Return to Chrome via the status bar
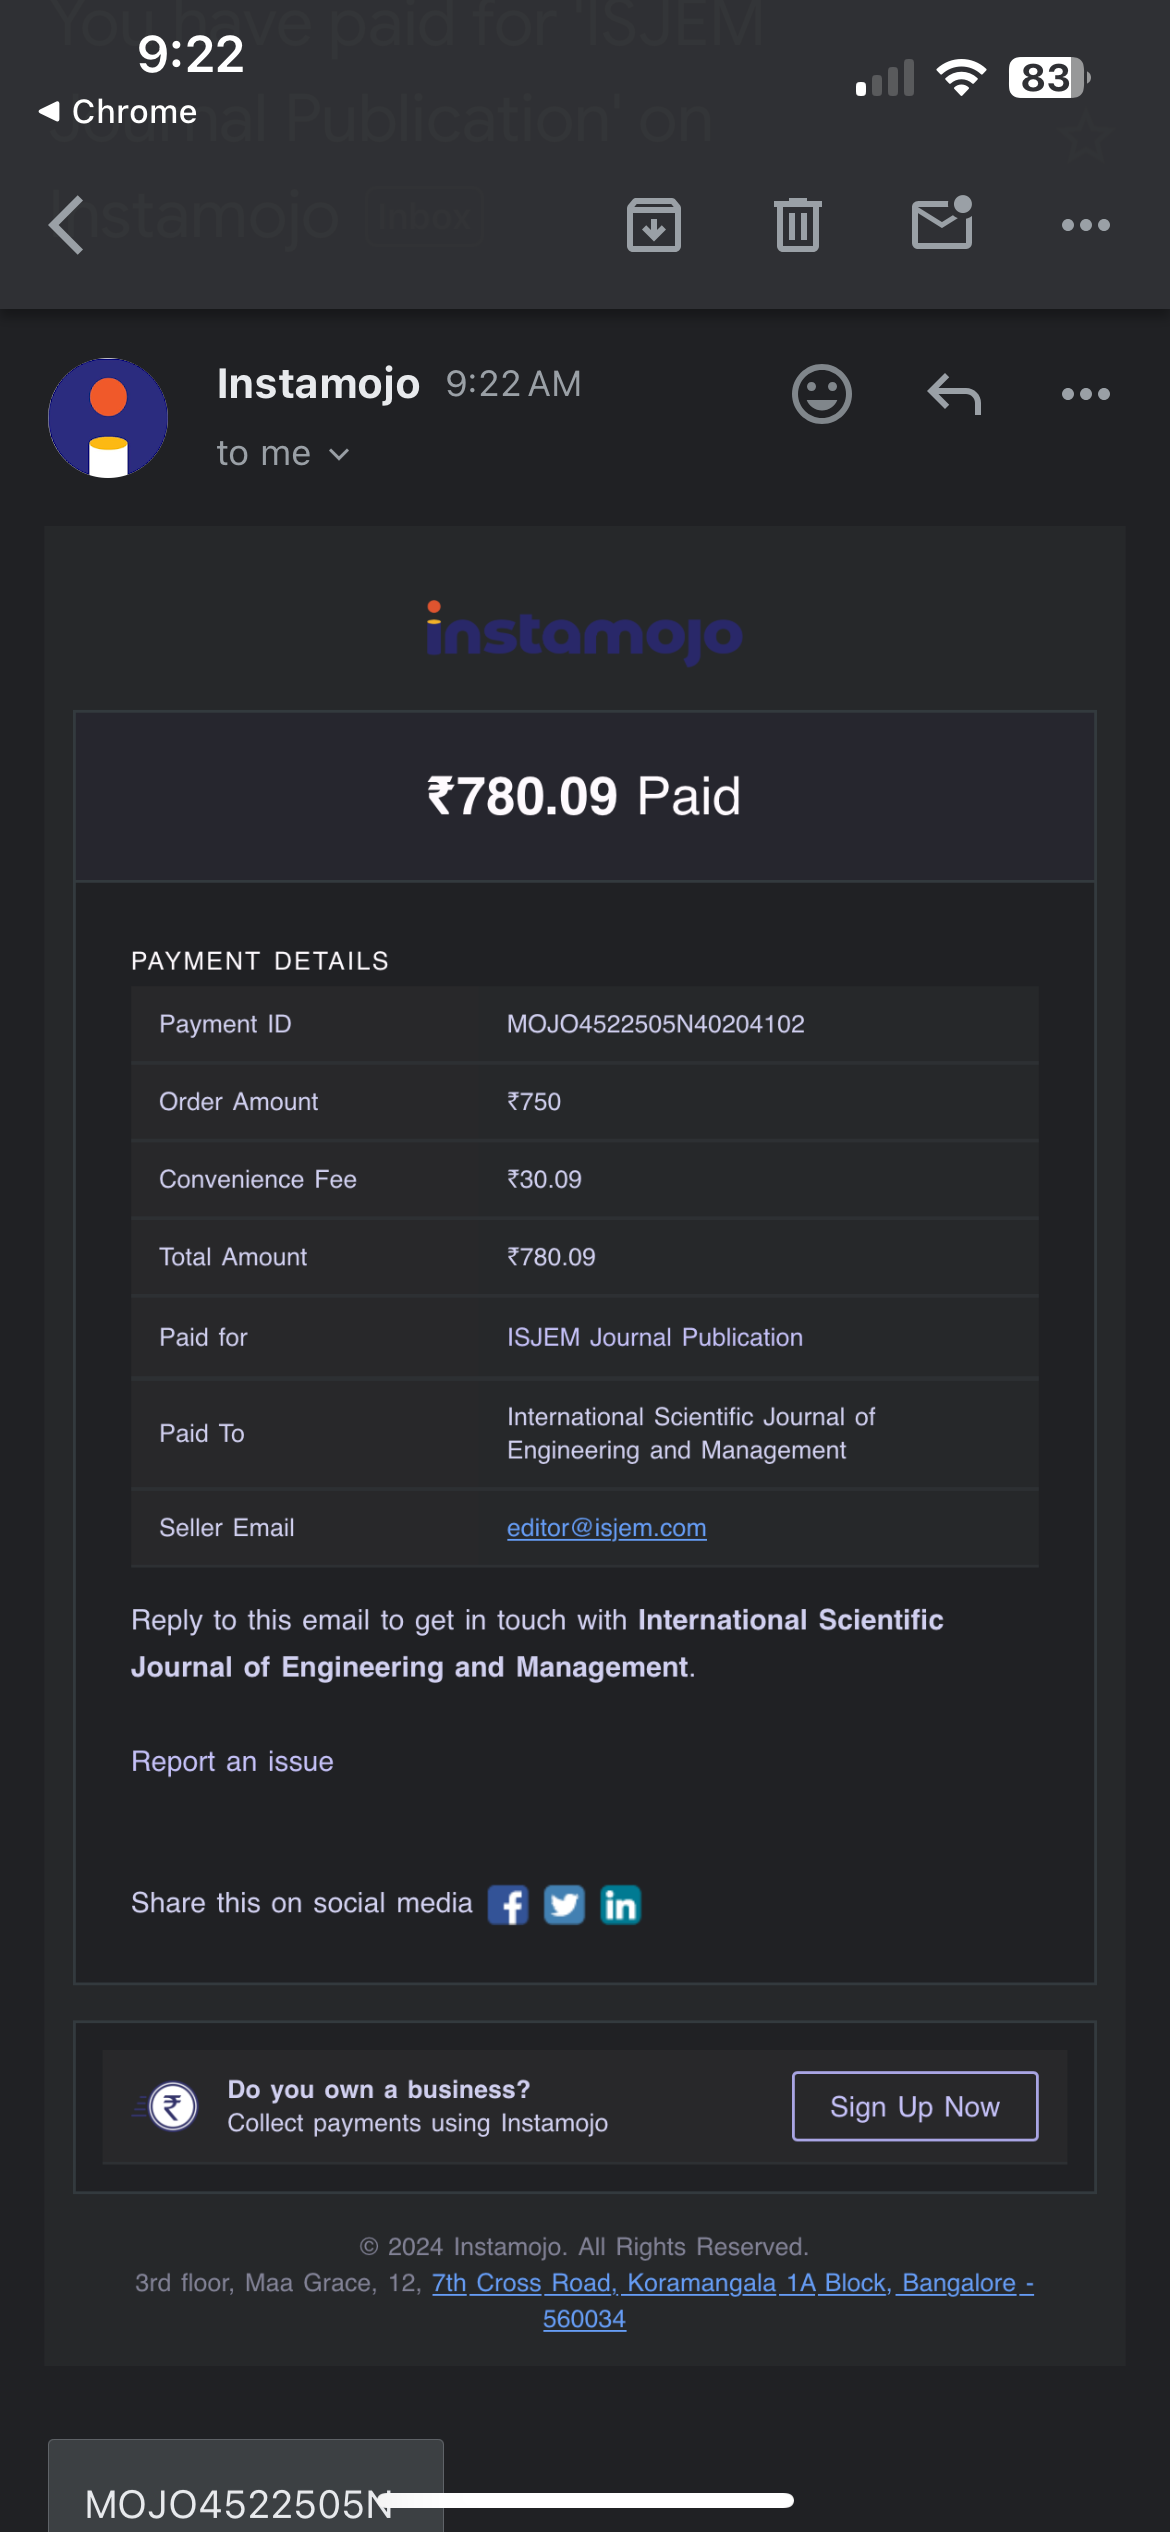The width and height of the screenshot is (1170, 2532). point(118,112)
